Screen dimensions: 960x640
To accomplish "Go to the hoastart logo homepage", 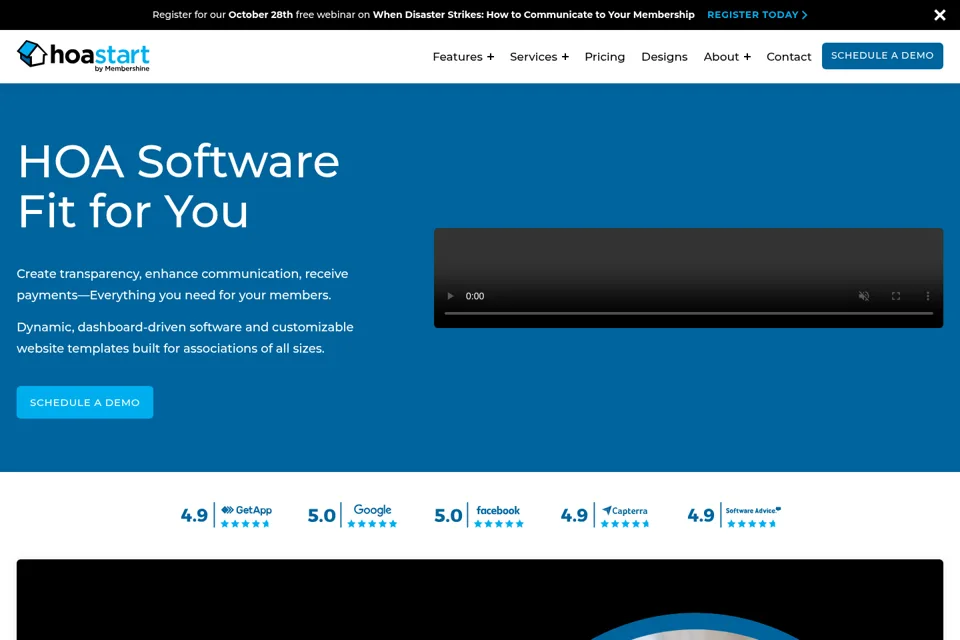I will pos(83,56).
